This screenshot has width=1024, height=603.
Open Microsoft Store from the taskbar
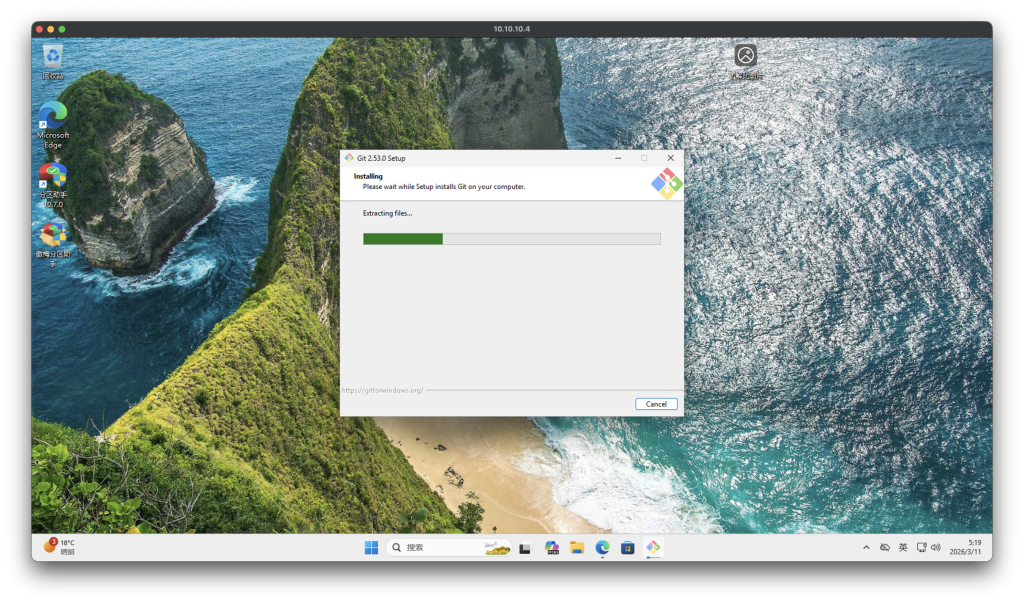[x=628, y=547]
